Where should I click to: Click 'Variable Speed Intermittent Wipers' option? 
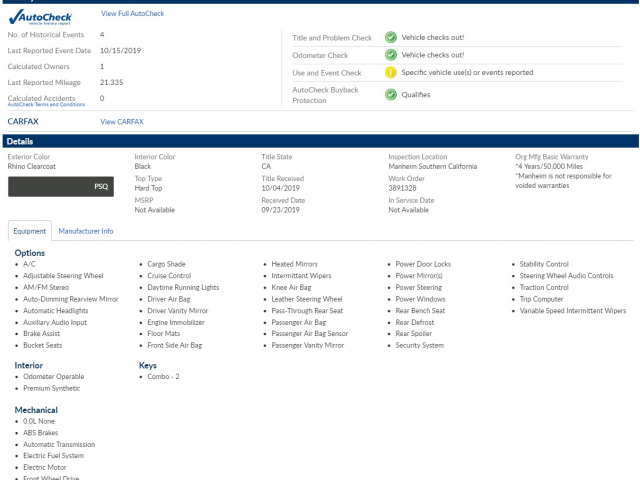pos(573,311)
